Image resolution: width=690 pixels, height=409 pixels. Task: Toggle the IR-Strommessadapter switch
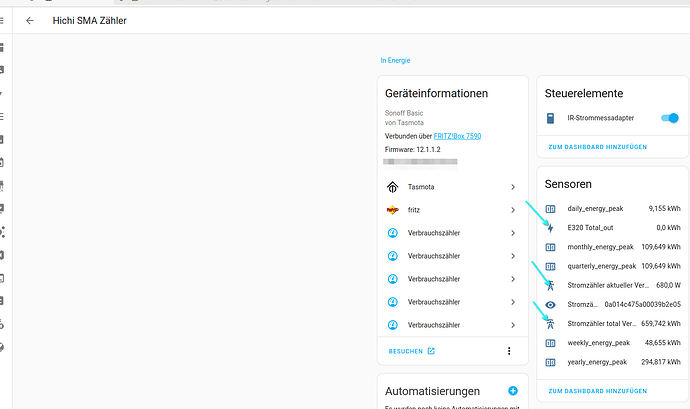pyautogui.click(x=669, y=119)
